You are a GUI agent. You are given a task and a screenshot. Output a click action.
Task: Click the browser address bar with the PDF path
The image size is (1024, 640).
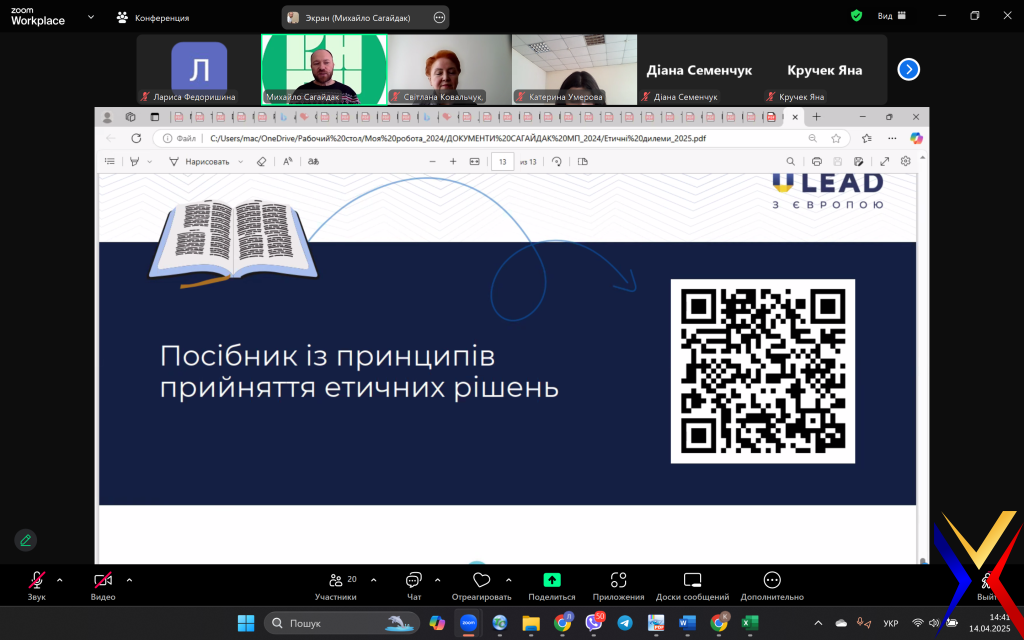click(x=457, y=138)
